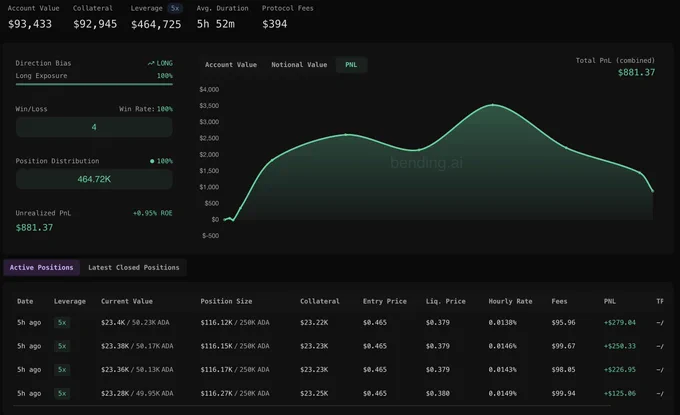The height and width of the screenshot is (415, 680).
Task: Click the Avg. Duration 5h 52m value
Action: (216, 24)
